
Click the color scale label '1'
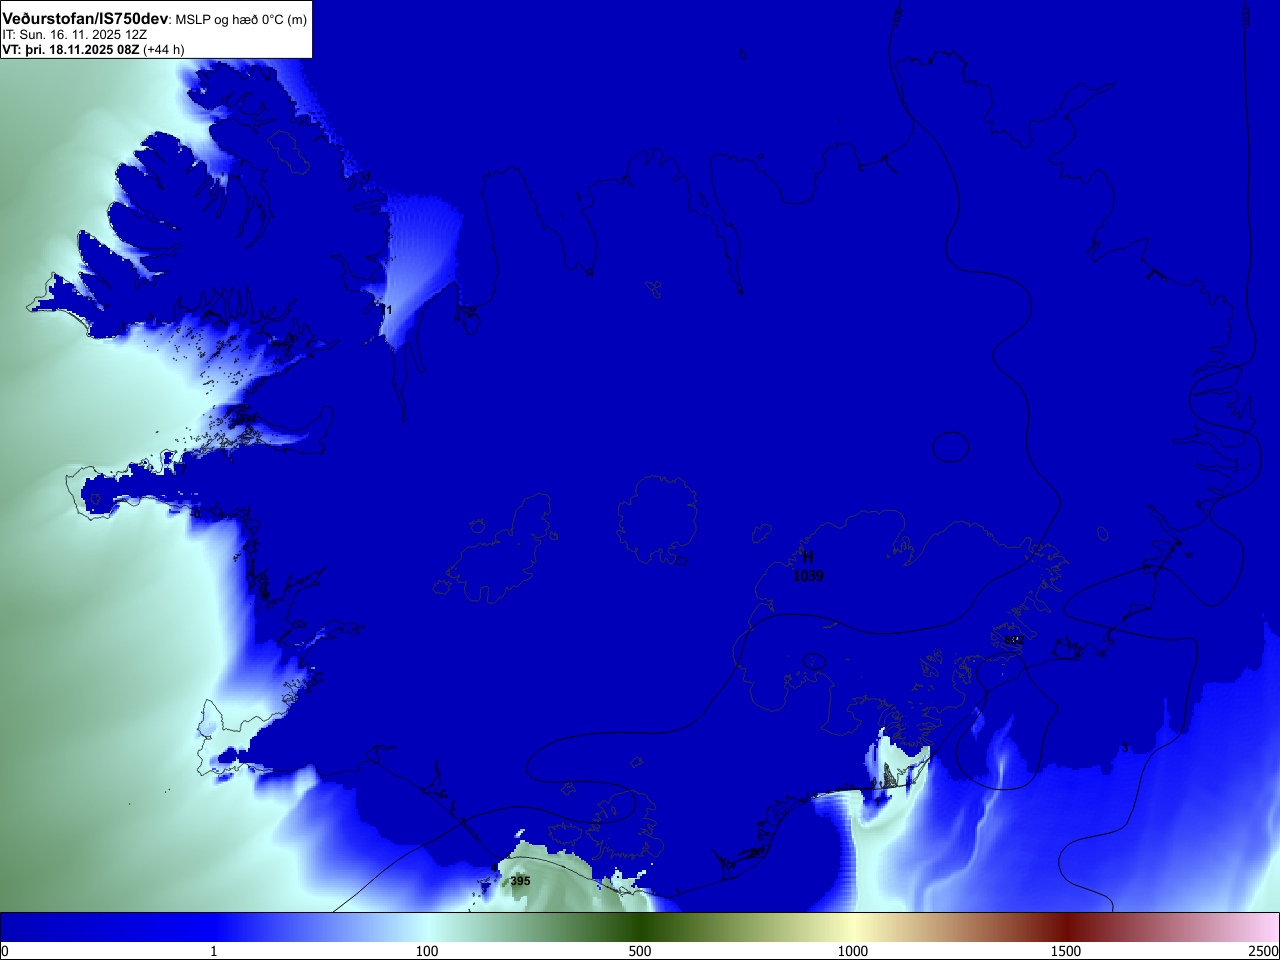coord(213,951)
